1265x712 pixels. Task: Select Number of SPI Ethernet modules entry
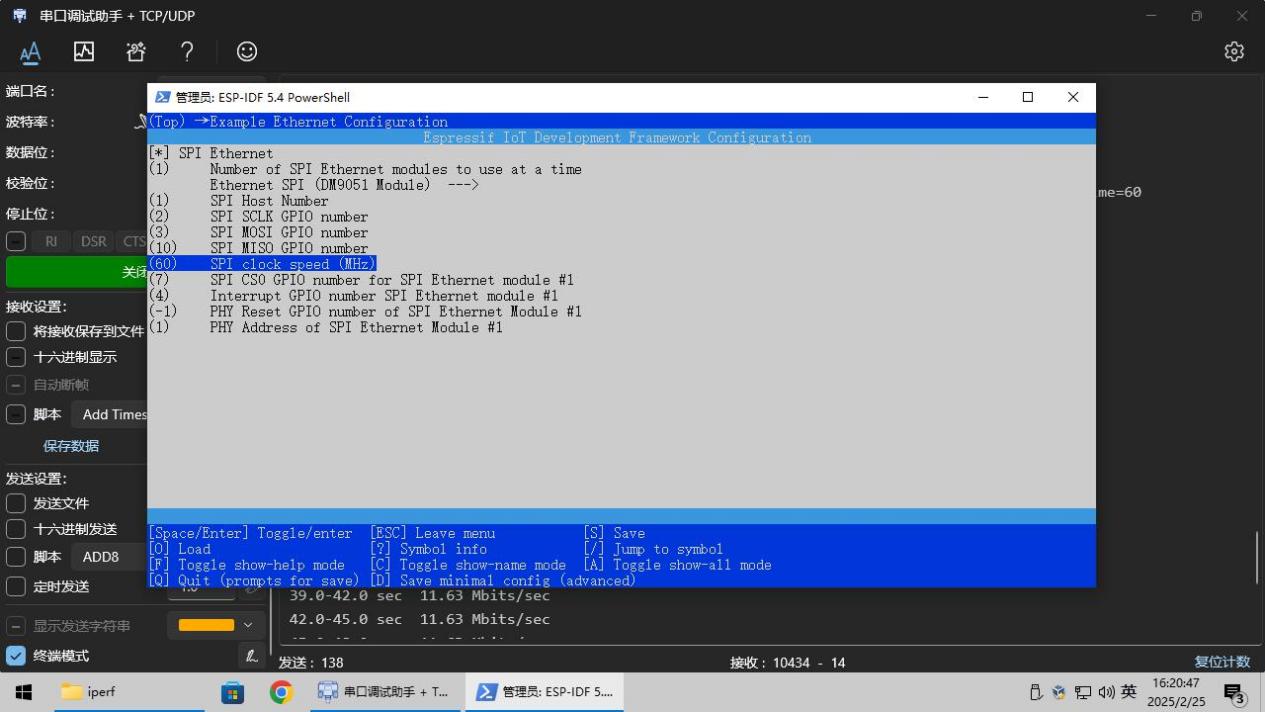pos(364,169)
